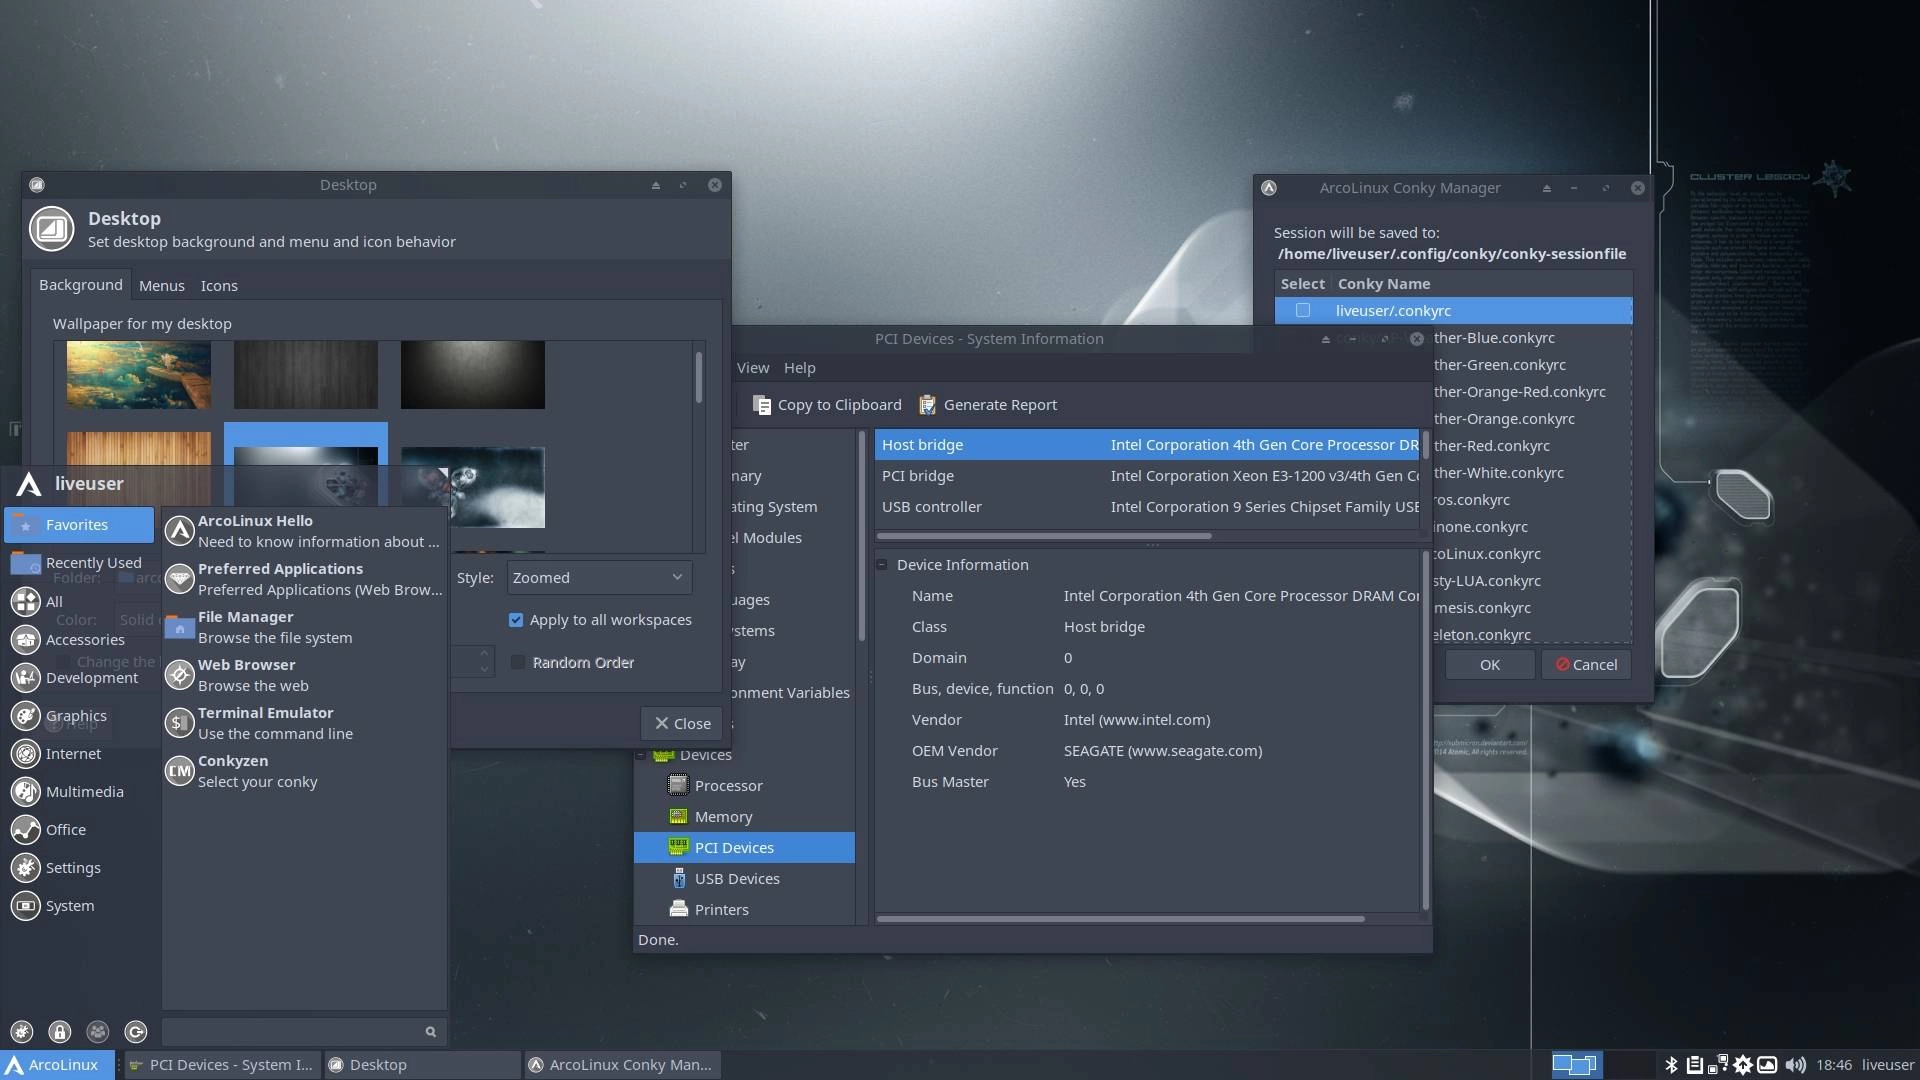This screenshot has width=1920, height=1080.
Task: Select the Development menu category
Action: click(x=80, y=678)
